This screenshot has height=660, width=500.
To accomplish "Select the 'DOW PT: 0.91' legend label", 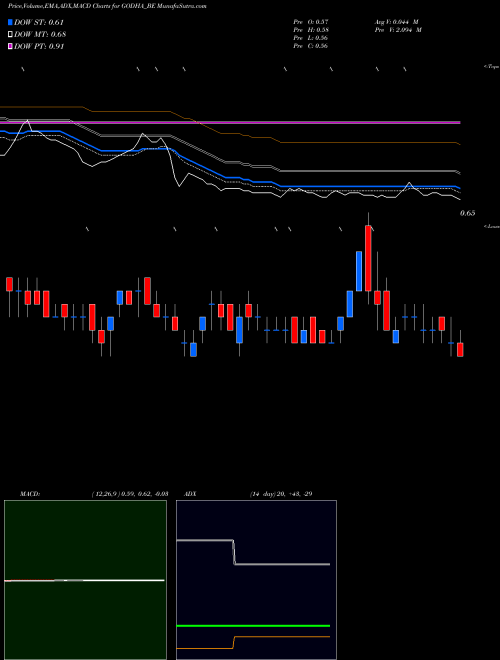I will [39, 46].
